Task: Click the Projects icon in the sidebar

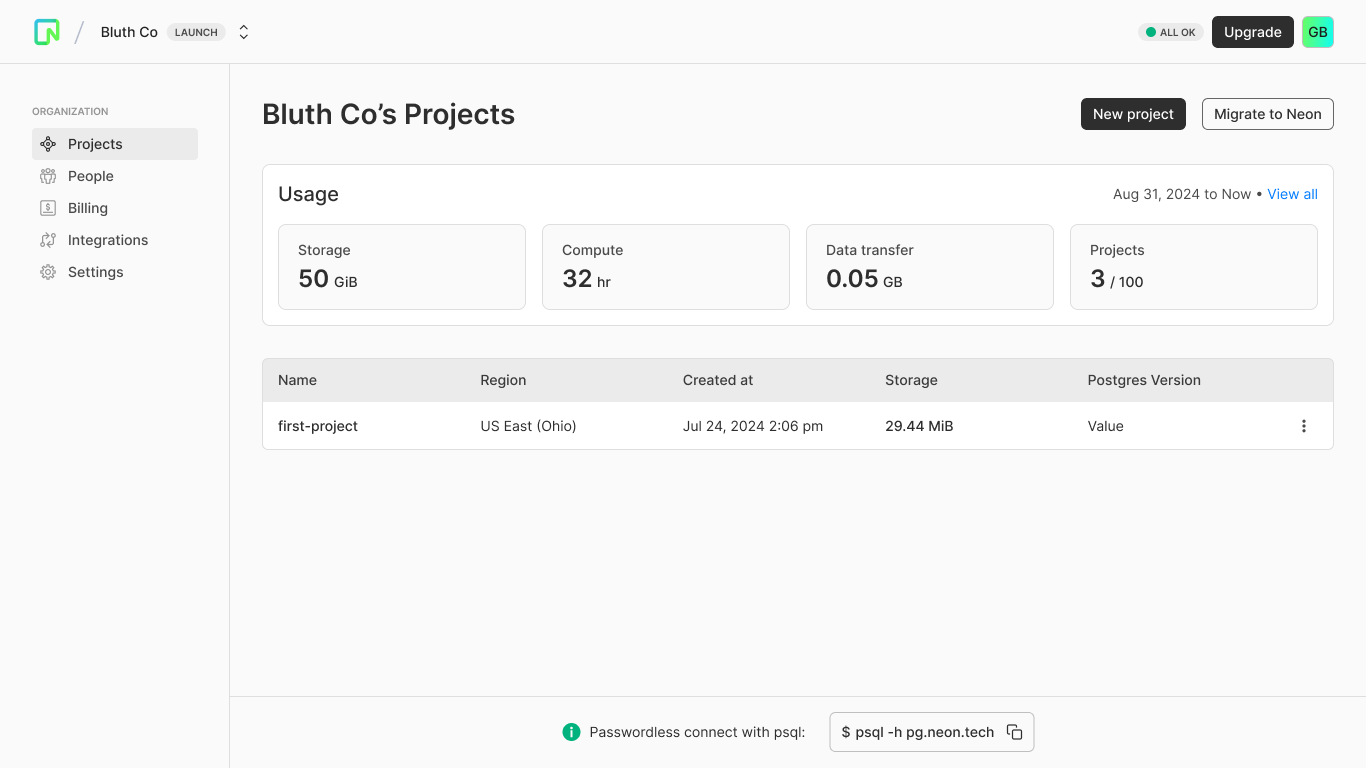Action: tap(48, 144)
